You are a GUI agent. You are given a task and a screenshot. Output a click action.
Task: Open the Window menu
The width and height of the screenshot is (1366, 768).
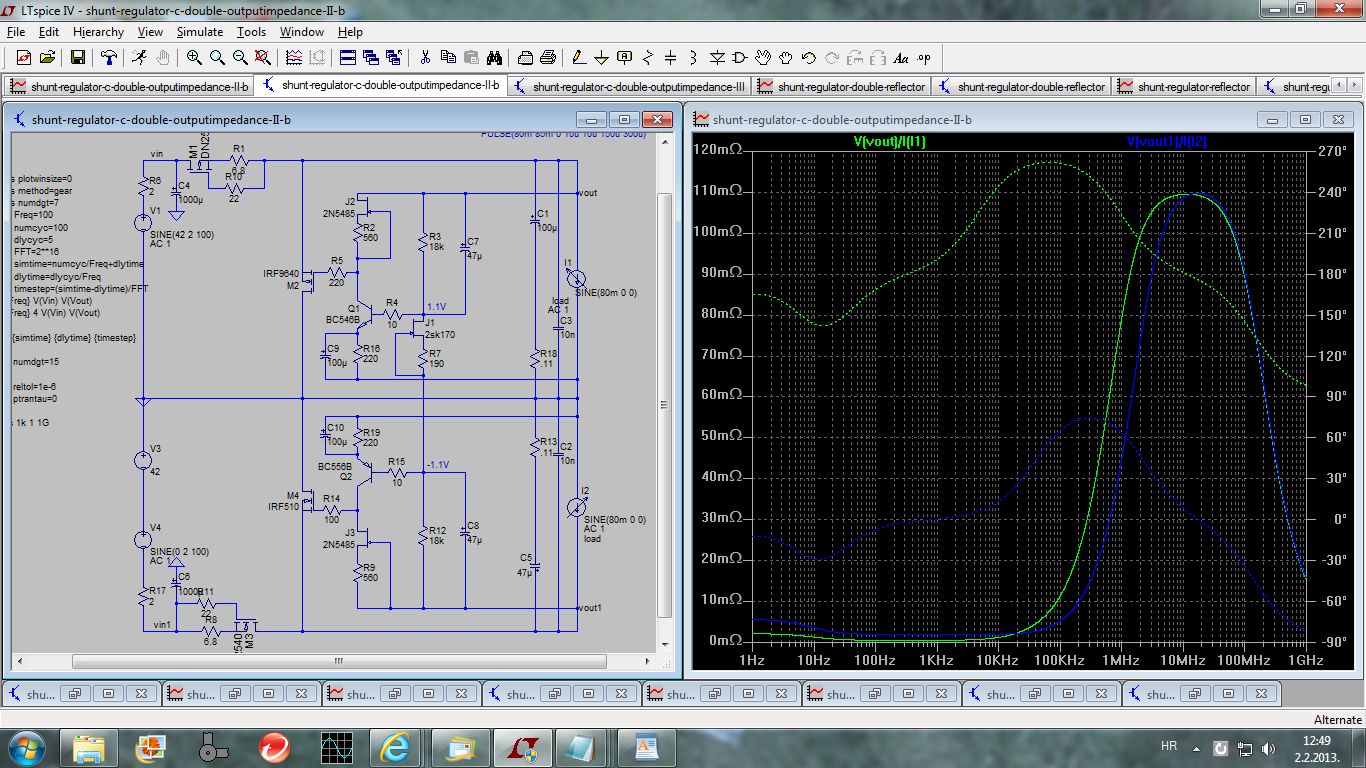(301, 32)
